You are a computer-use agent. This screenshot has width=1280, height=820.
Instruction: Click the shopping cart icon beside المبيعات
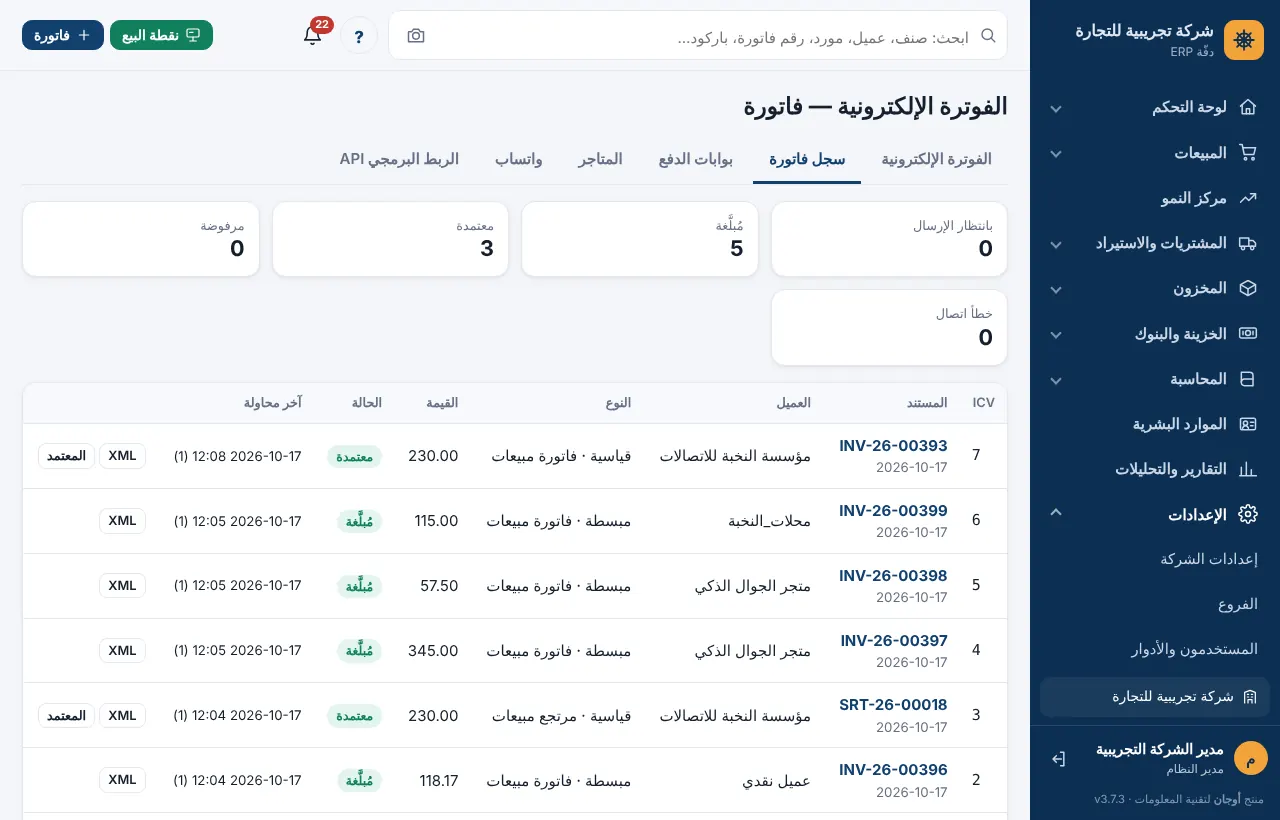pyautogui.click(x=1247, y=153)
